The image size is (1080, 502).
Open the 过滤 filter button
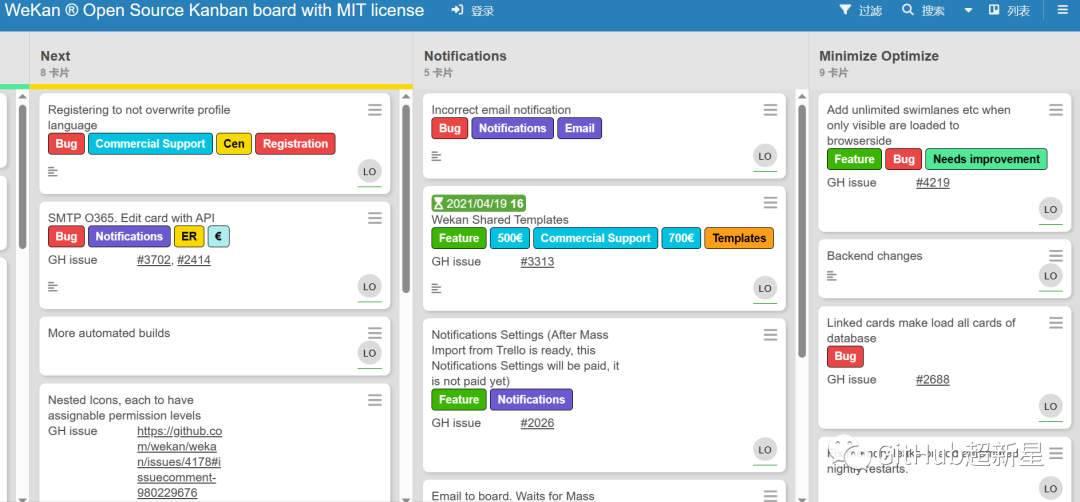tap(860, 10)
